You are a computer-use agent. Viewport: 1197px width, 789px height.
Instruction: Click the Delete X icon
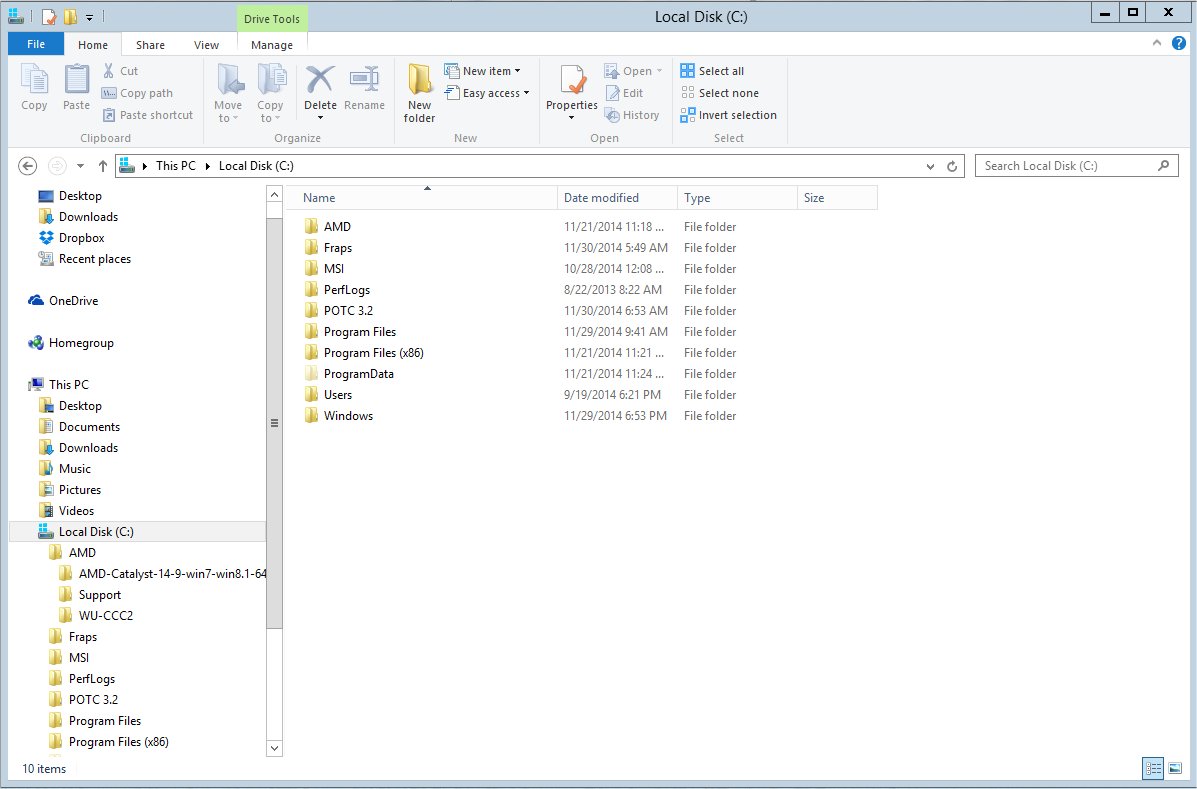(x=320, y=79)
